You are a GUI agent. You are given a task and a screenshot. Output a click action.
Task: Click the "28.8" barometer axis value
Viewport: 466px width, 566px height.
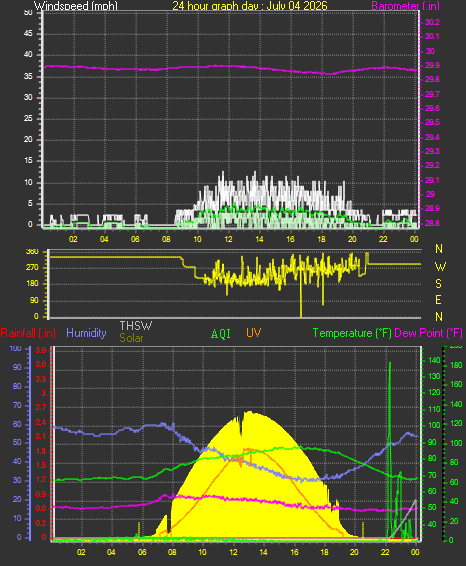point(432,223)
